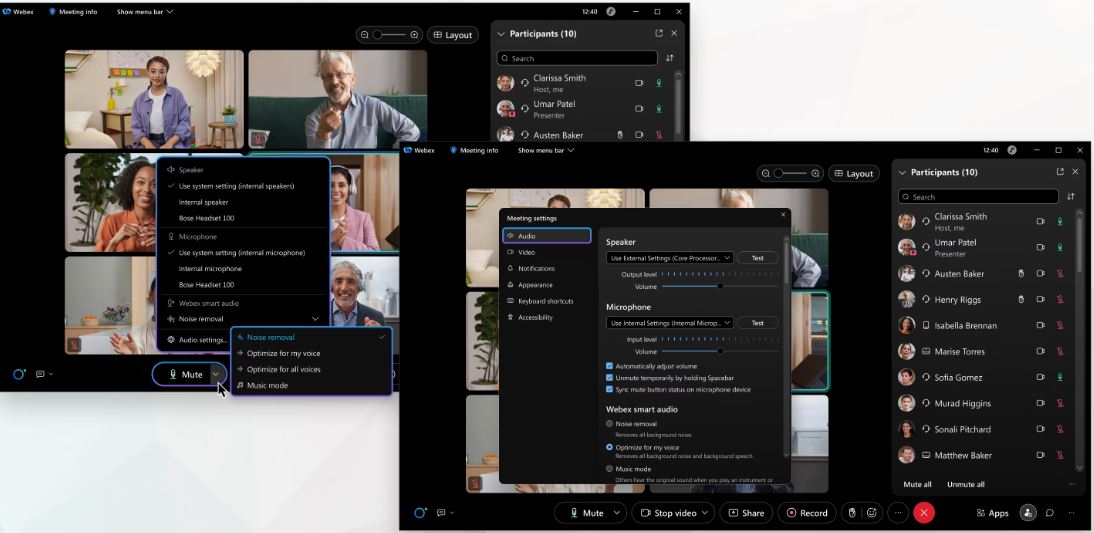Viewport: 1094px width, 533px height.
Task: Open Webex Assistant icon in front window
Action: coord(420,513)
